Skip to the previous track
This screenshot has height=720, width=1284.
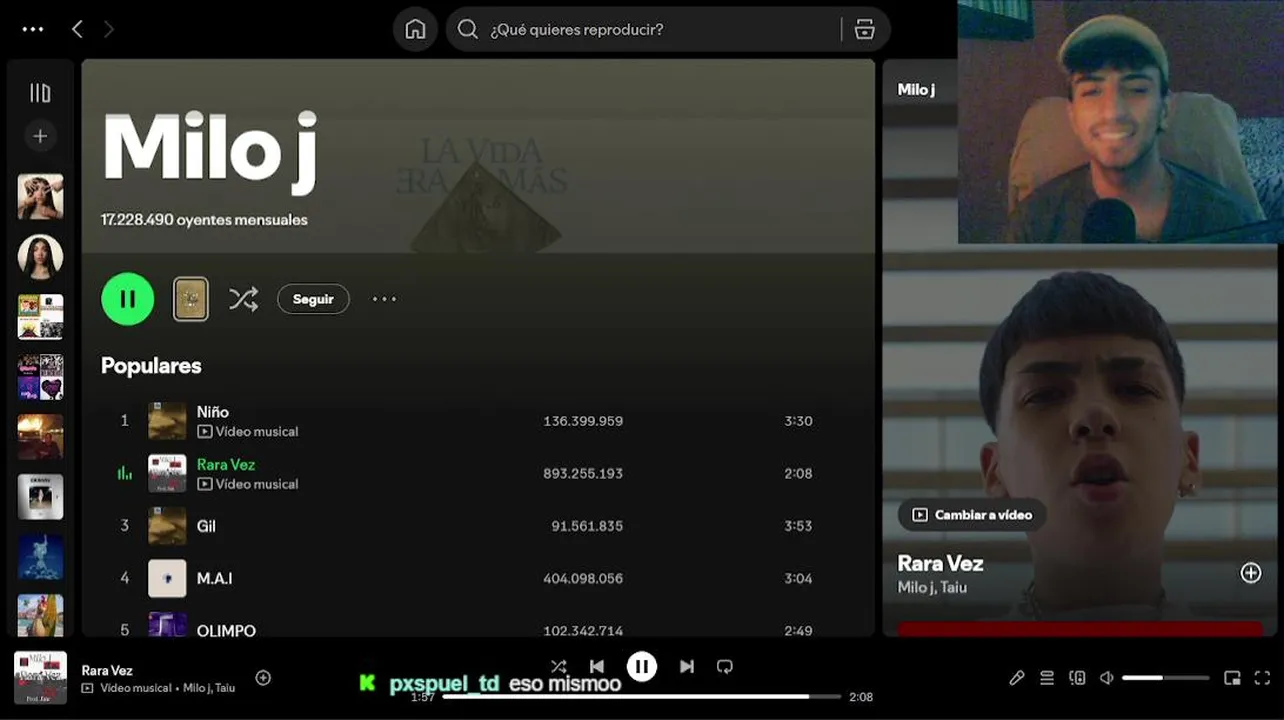(x=597, y=667)
